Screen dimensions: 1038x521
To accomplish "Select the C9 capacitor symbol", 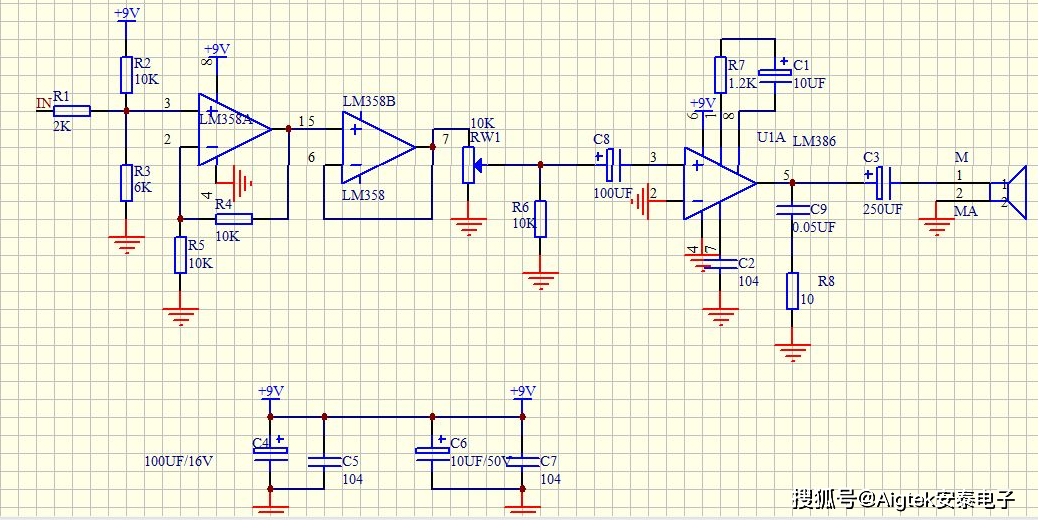I will [792, 210].
